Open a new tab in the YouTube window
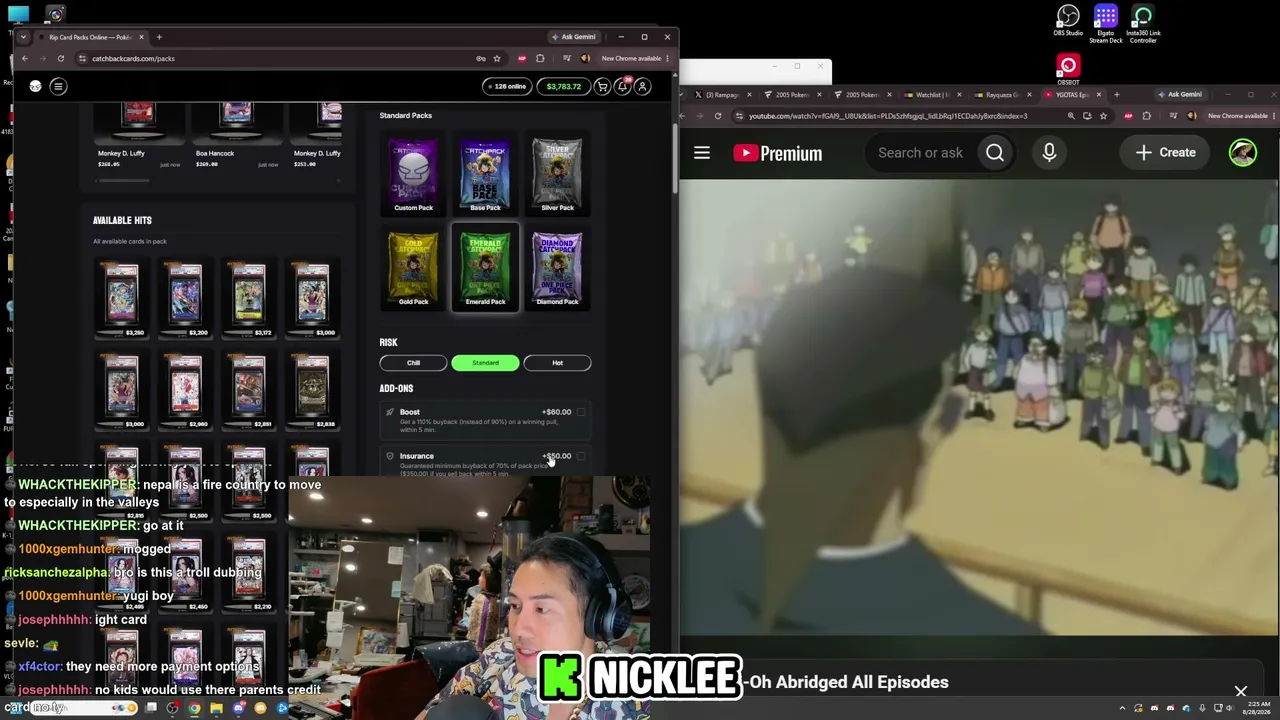Viewport: 1280px width, 720px height. click(1117, 95)
